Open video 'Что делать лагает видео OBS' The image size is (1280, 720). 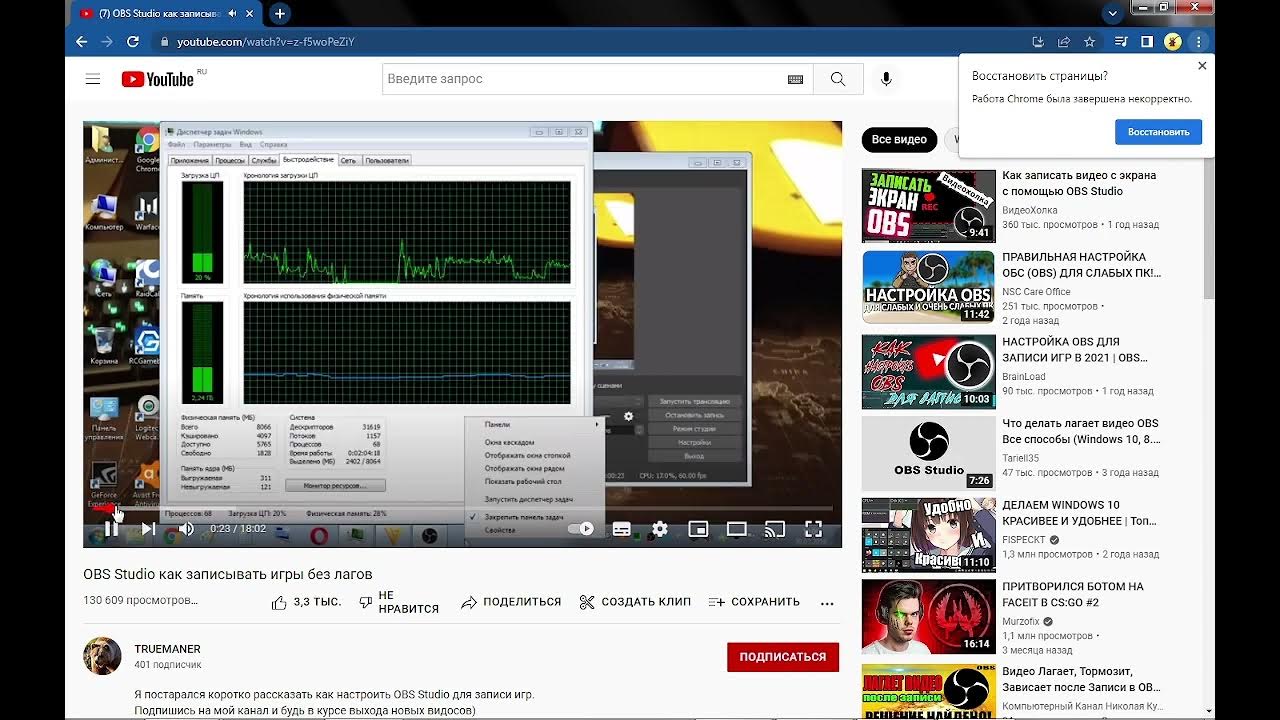pyautogui.click(x=1081, y=431)
